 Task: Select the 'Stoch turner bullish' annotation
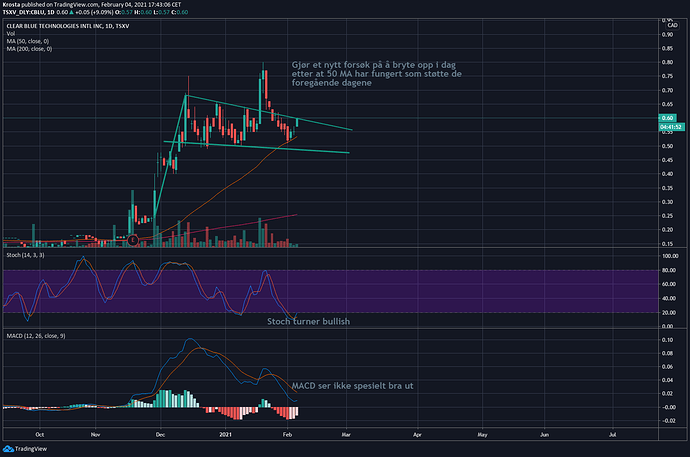click(308, 322)
